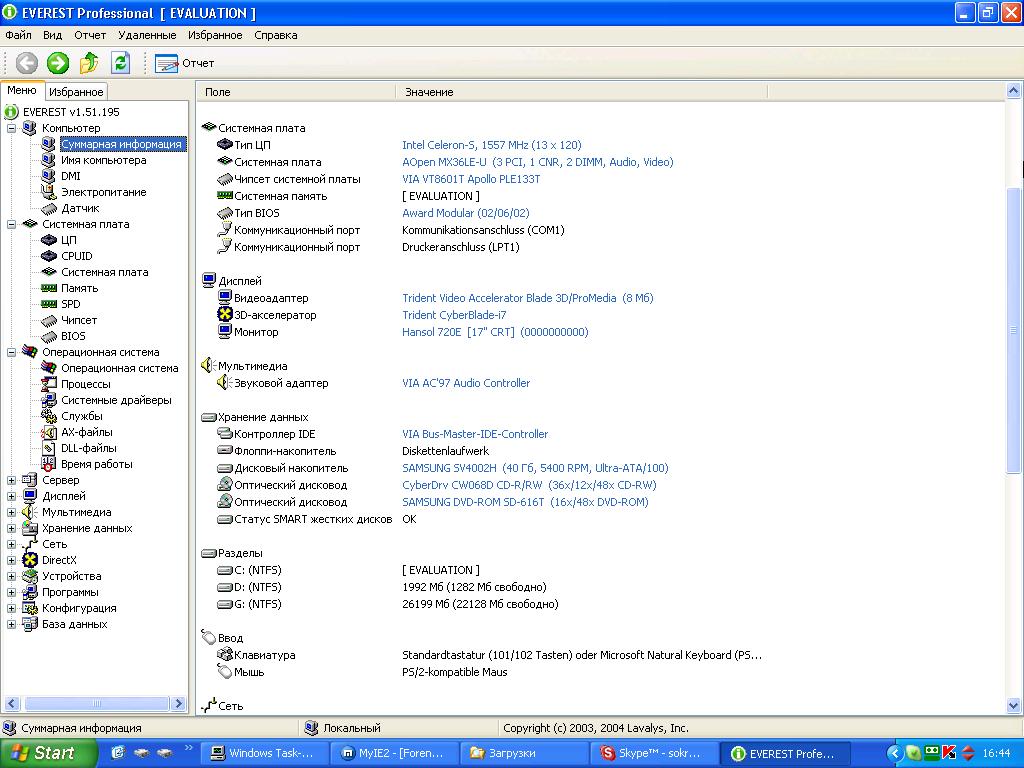Open the Файл menu

[x=18, y=35]
